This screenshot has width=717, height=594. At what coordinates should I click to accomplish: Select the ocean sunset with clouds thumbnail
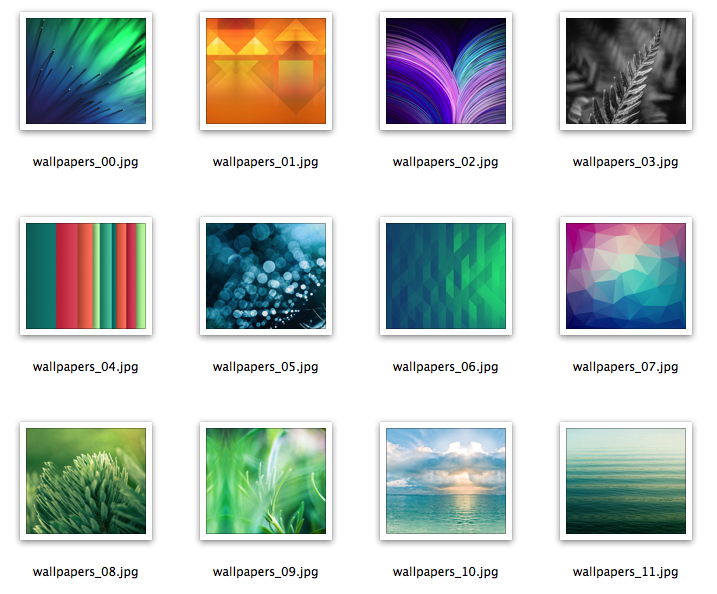coord(446,481)
